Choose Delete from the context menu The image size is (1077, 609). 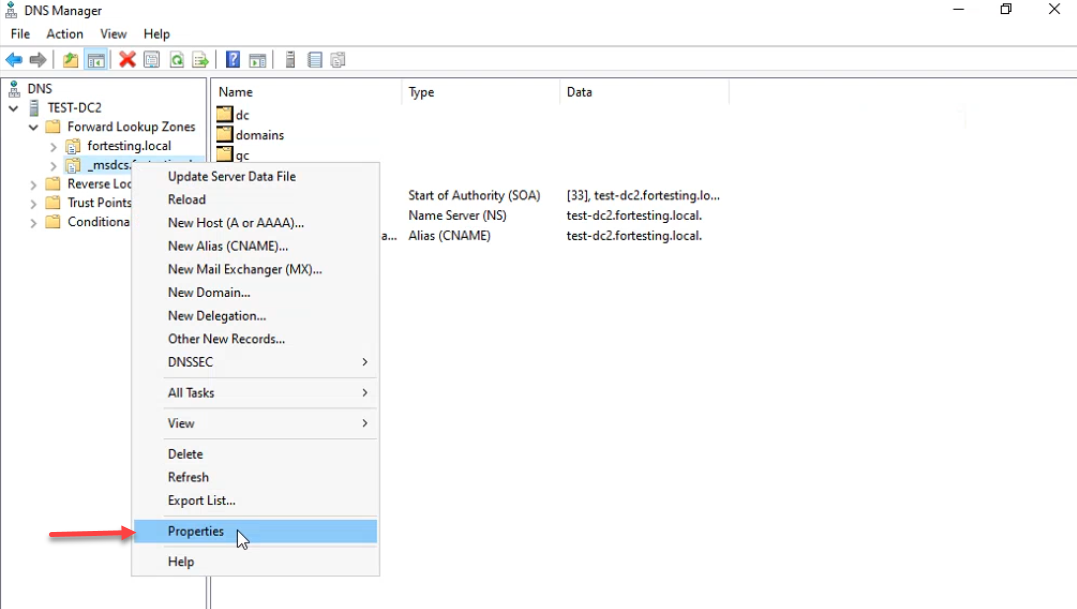(x=256, y=455)
